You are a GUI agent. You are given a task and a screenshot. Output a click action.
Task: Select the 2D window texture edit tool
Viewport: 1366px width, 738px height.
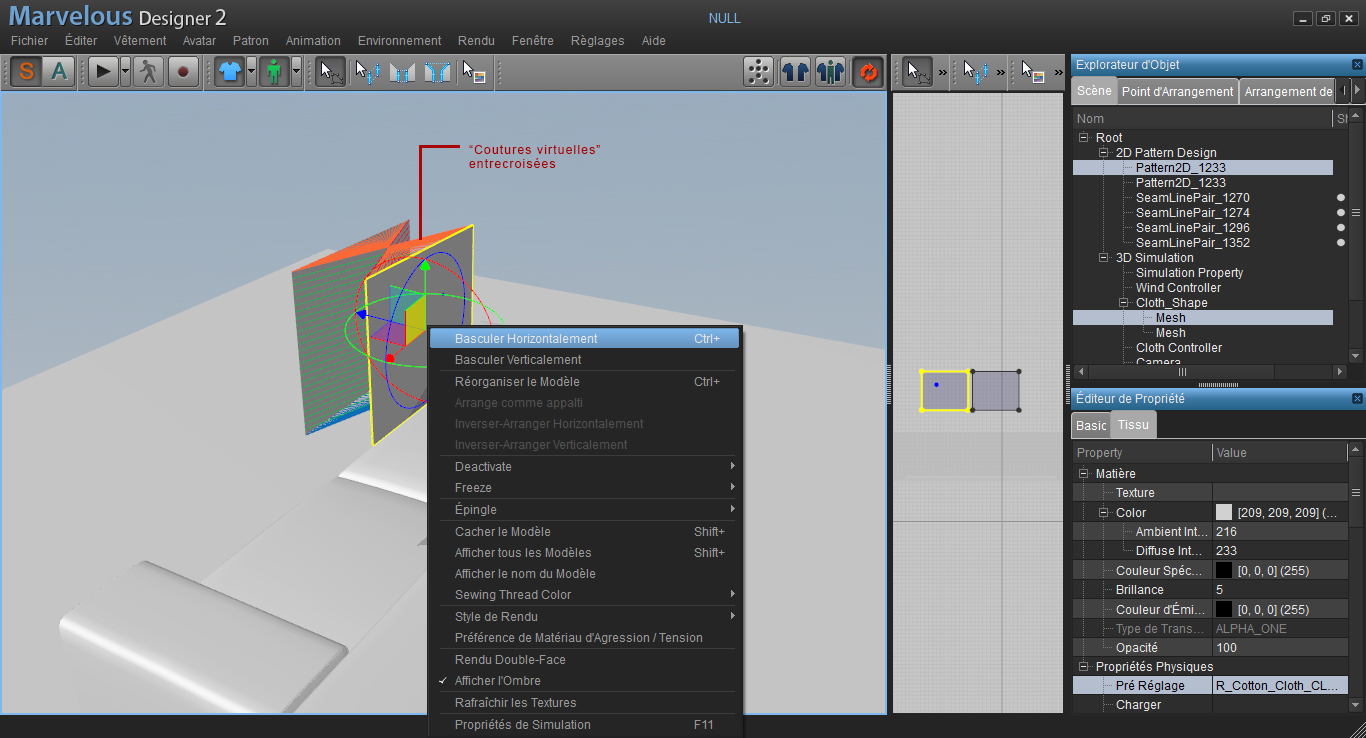click(1033, 72)
